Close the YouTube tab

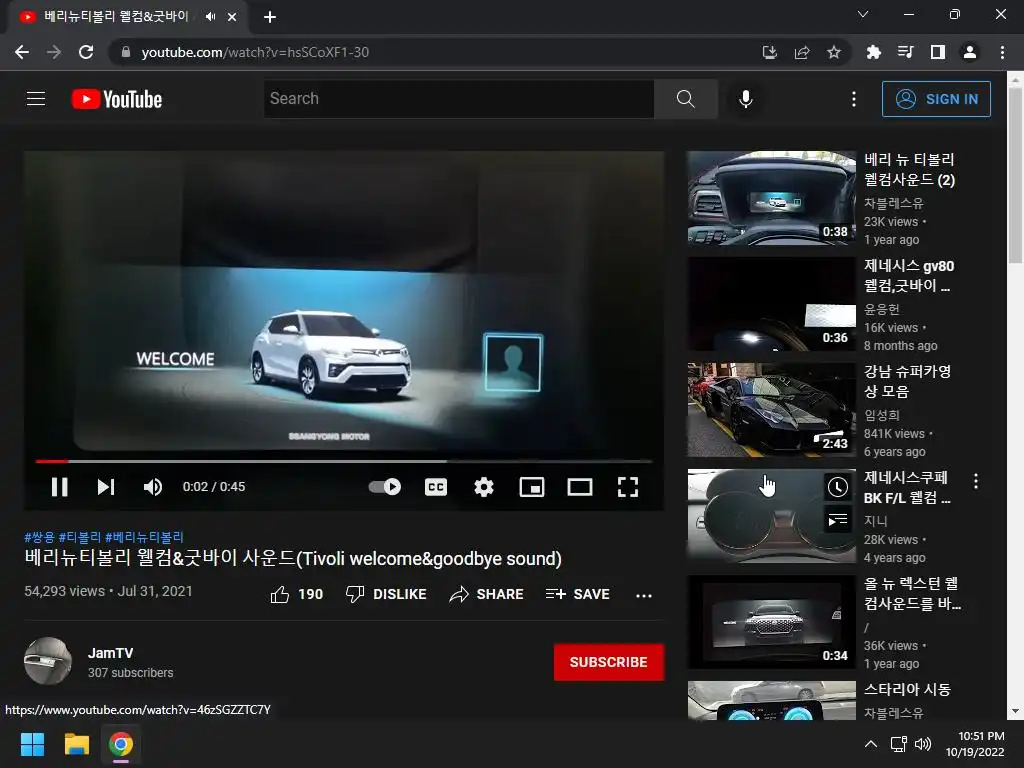click(x=232, y=17)
